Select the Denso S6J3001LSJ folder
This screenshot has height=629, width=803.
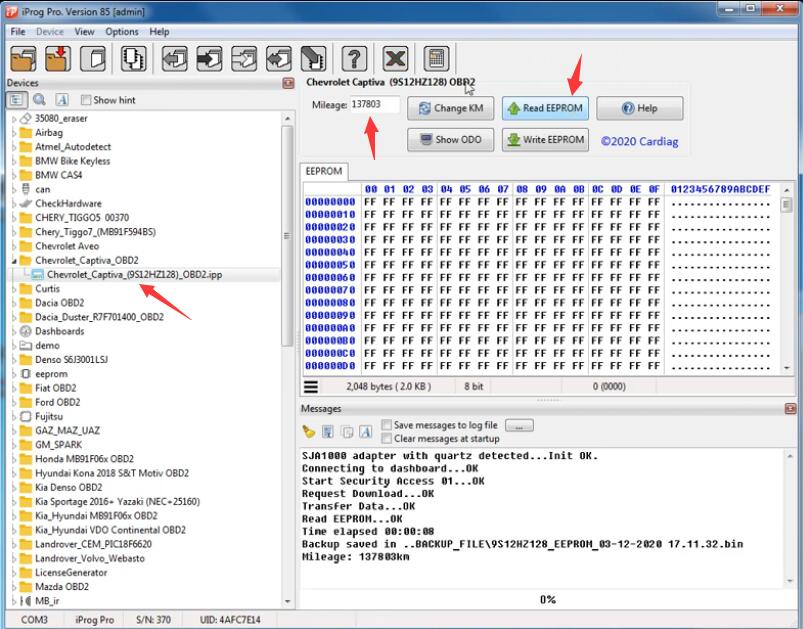71,360
